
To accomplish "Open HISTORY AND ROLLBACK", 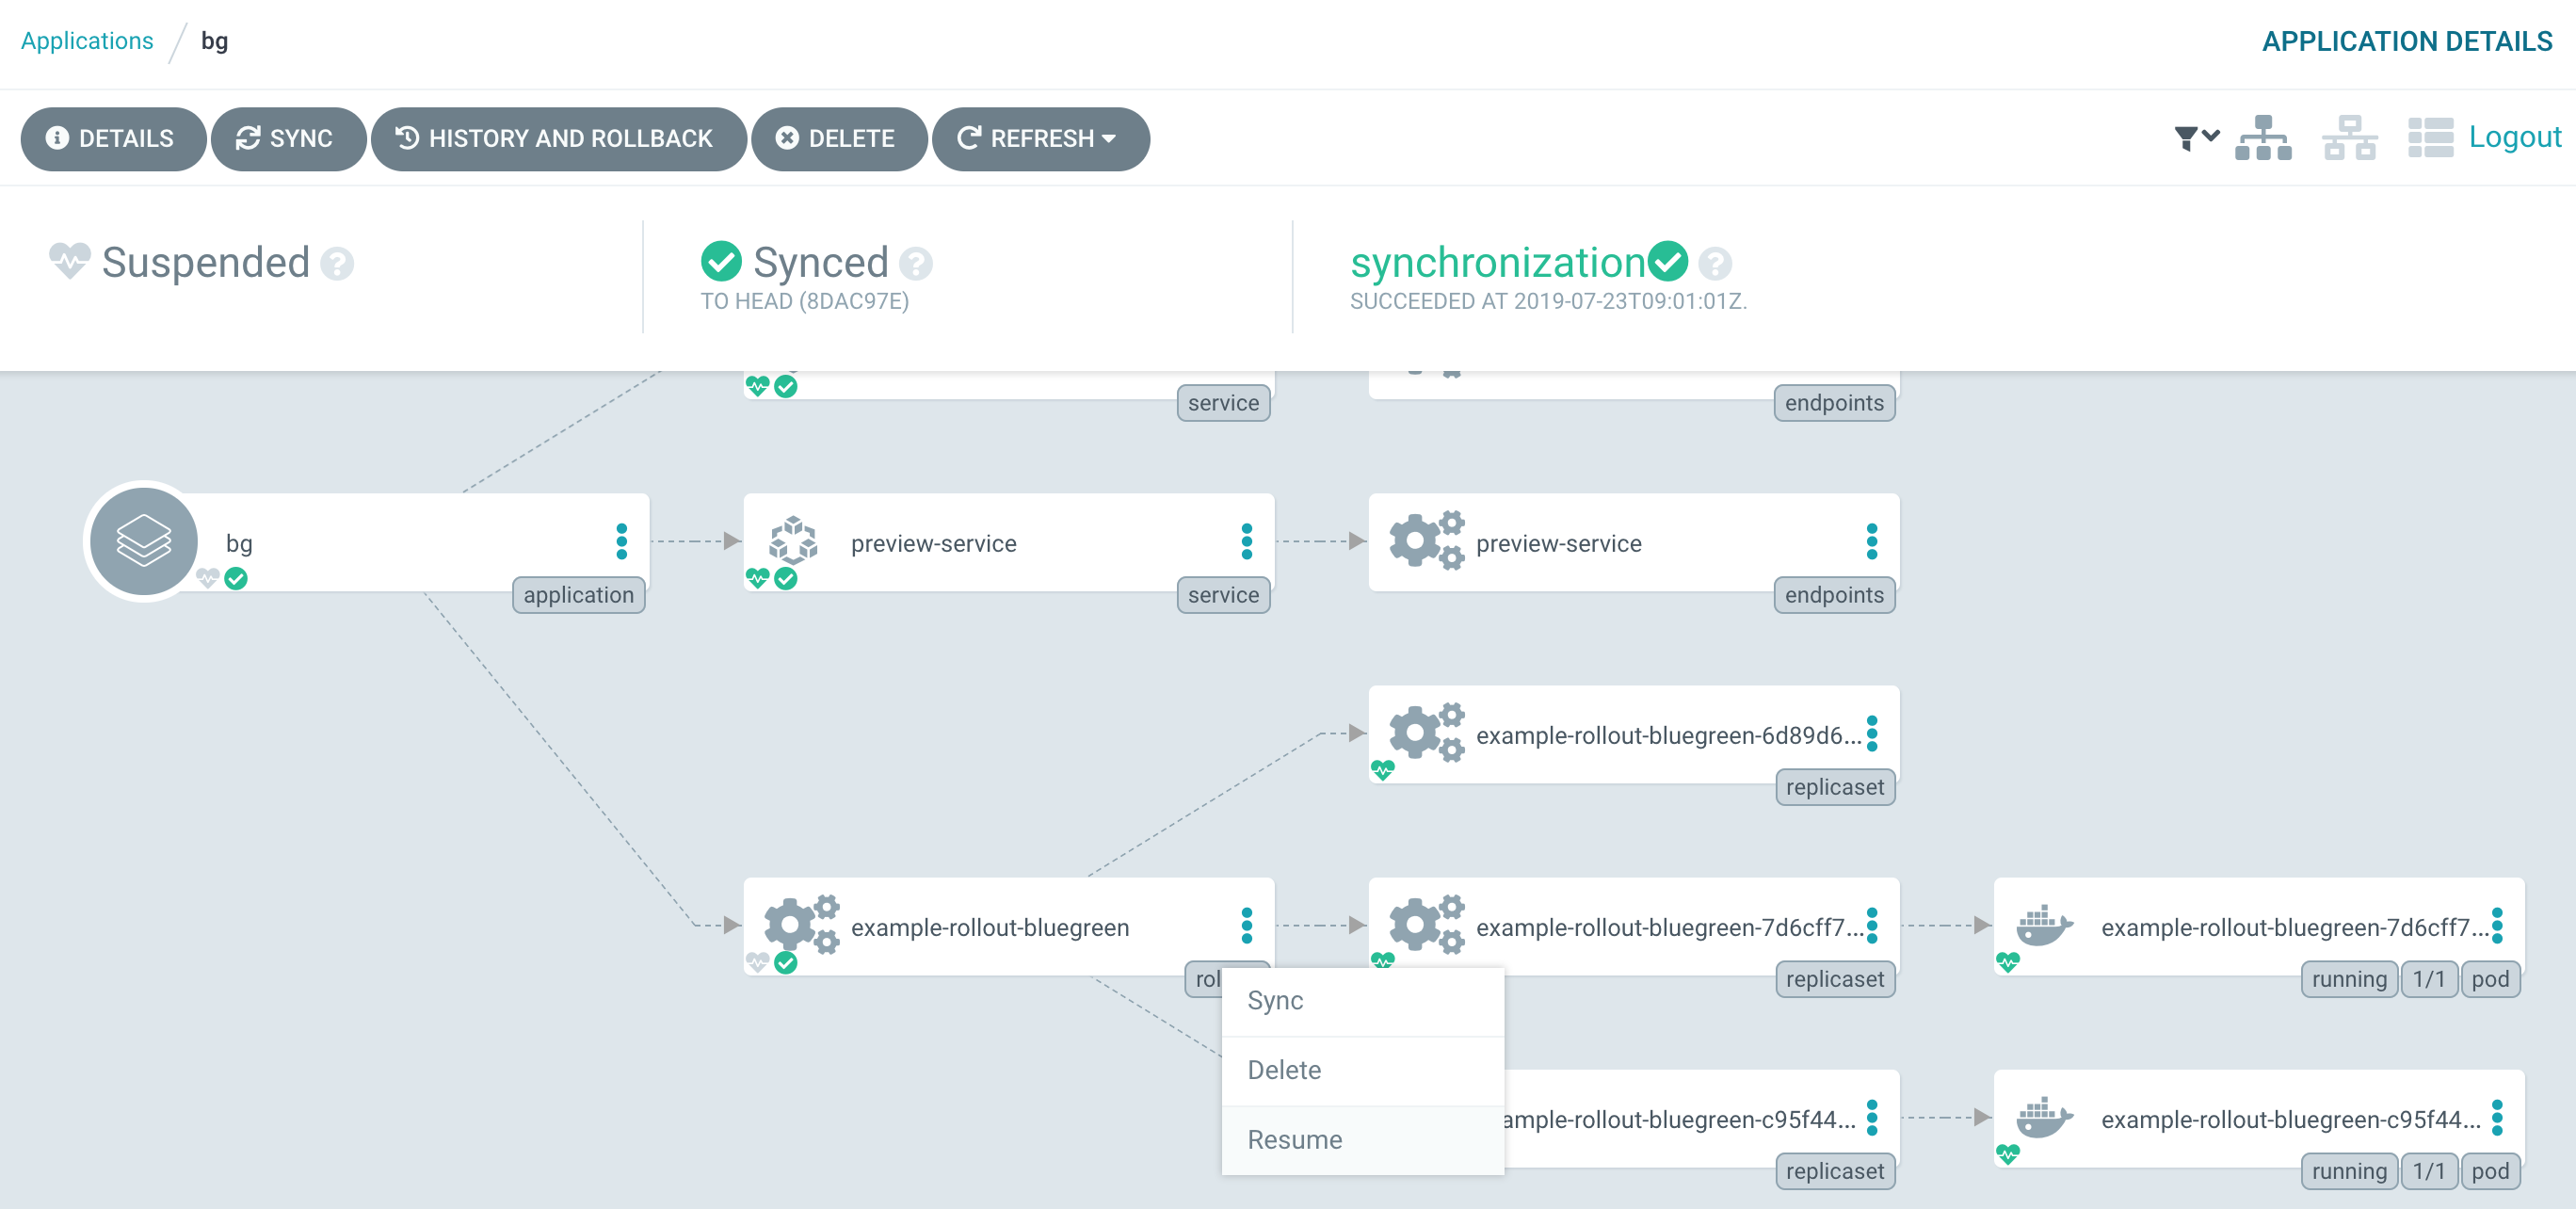I will 557,139.
